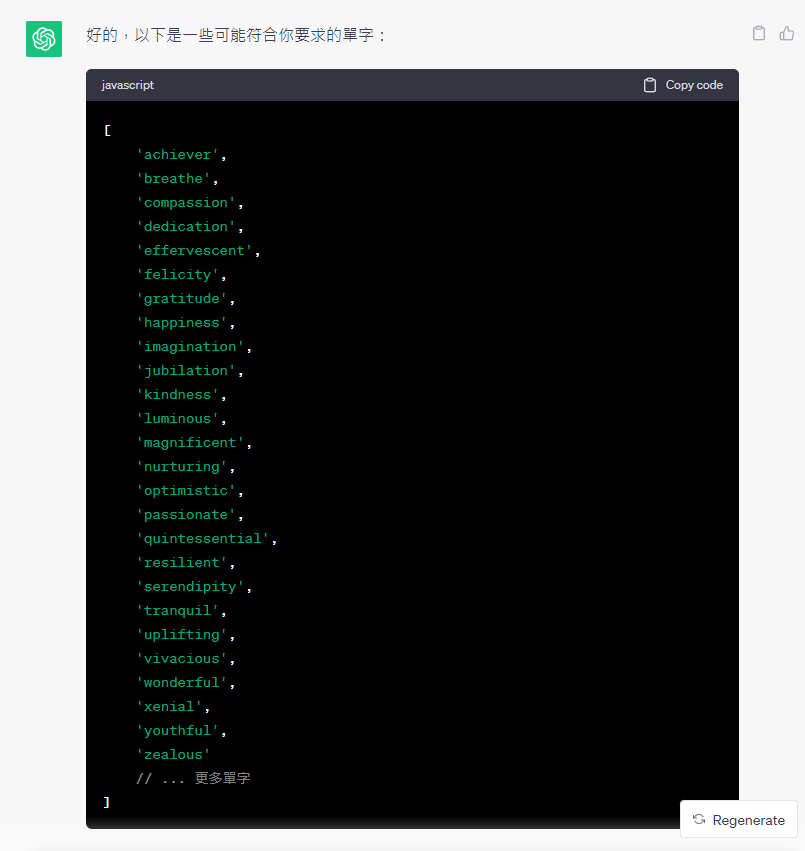The width and height of the screenshot is (805, 851).
Task: Click the word 'resilient' in the code
Action: 182,562
